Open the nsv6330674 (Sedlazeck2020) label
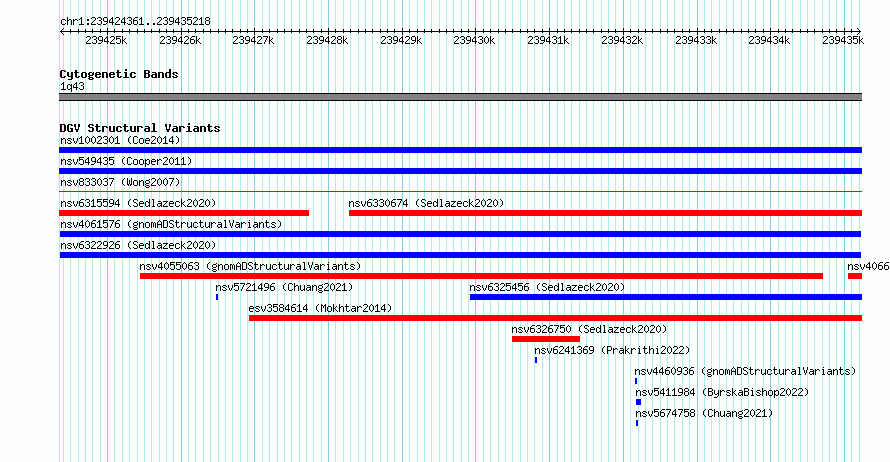This screenshot has height=462, width=890. point(426,203)
